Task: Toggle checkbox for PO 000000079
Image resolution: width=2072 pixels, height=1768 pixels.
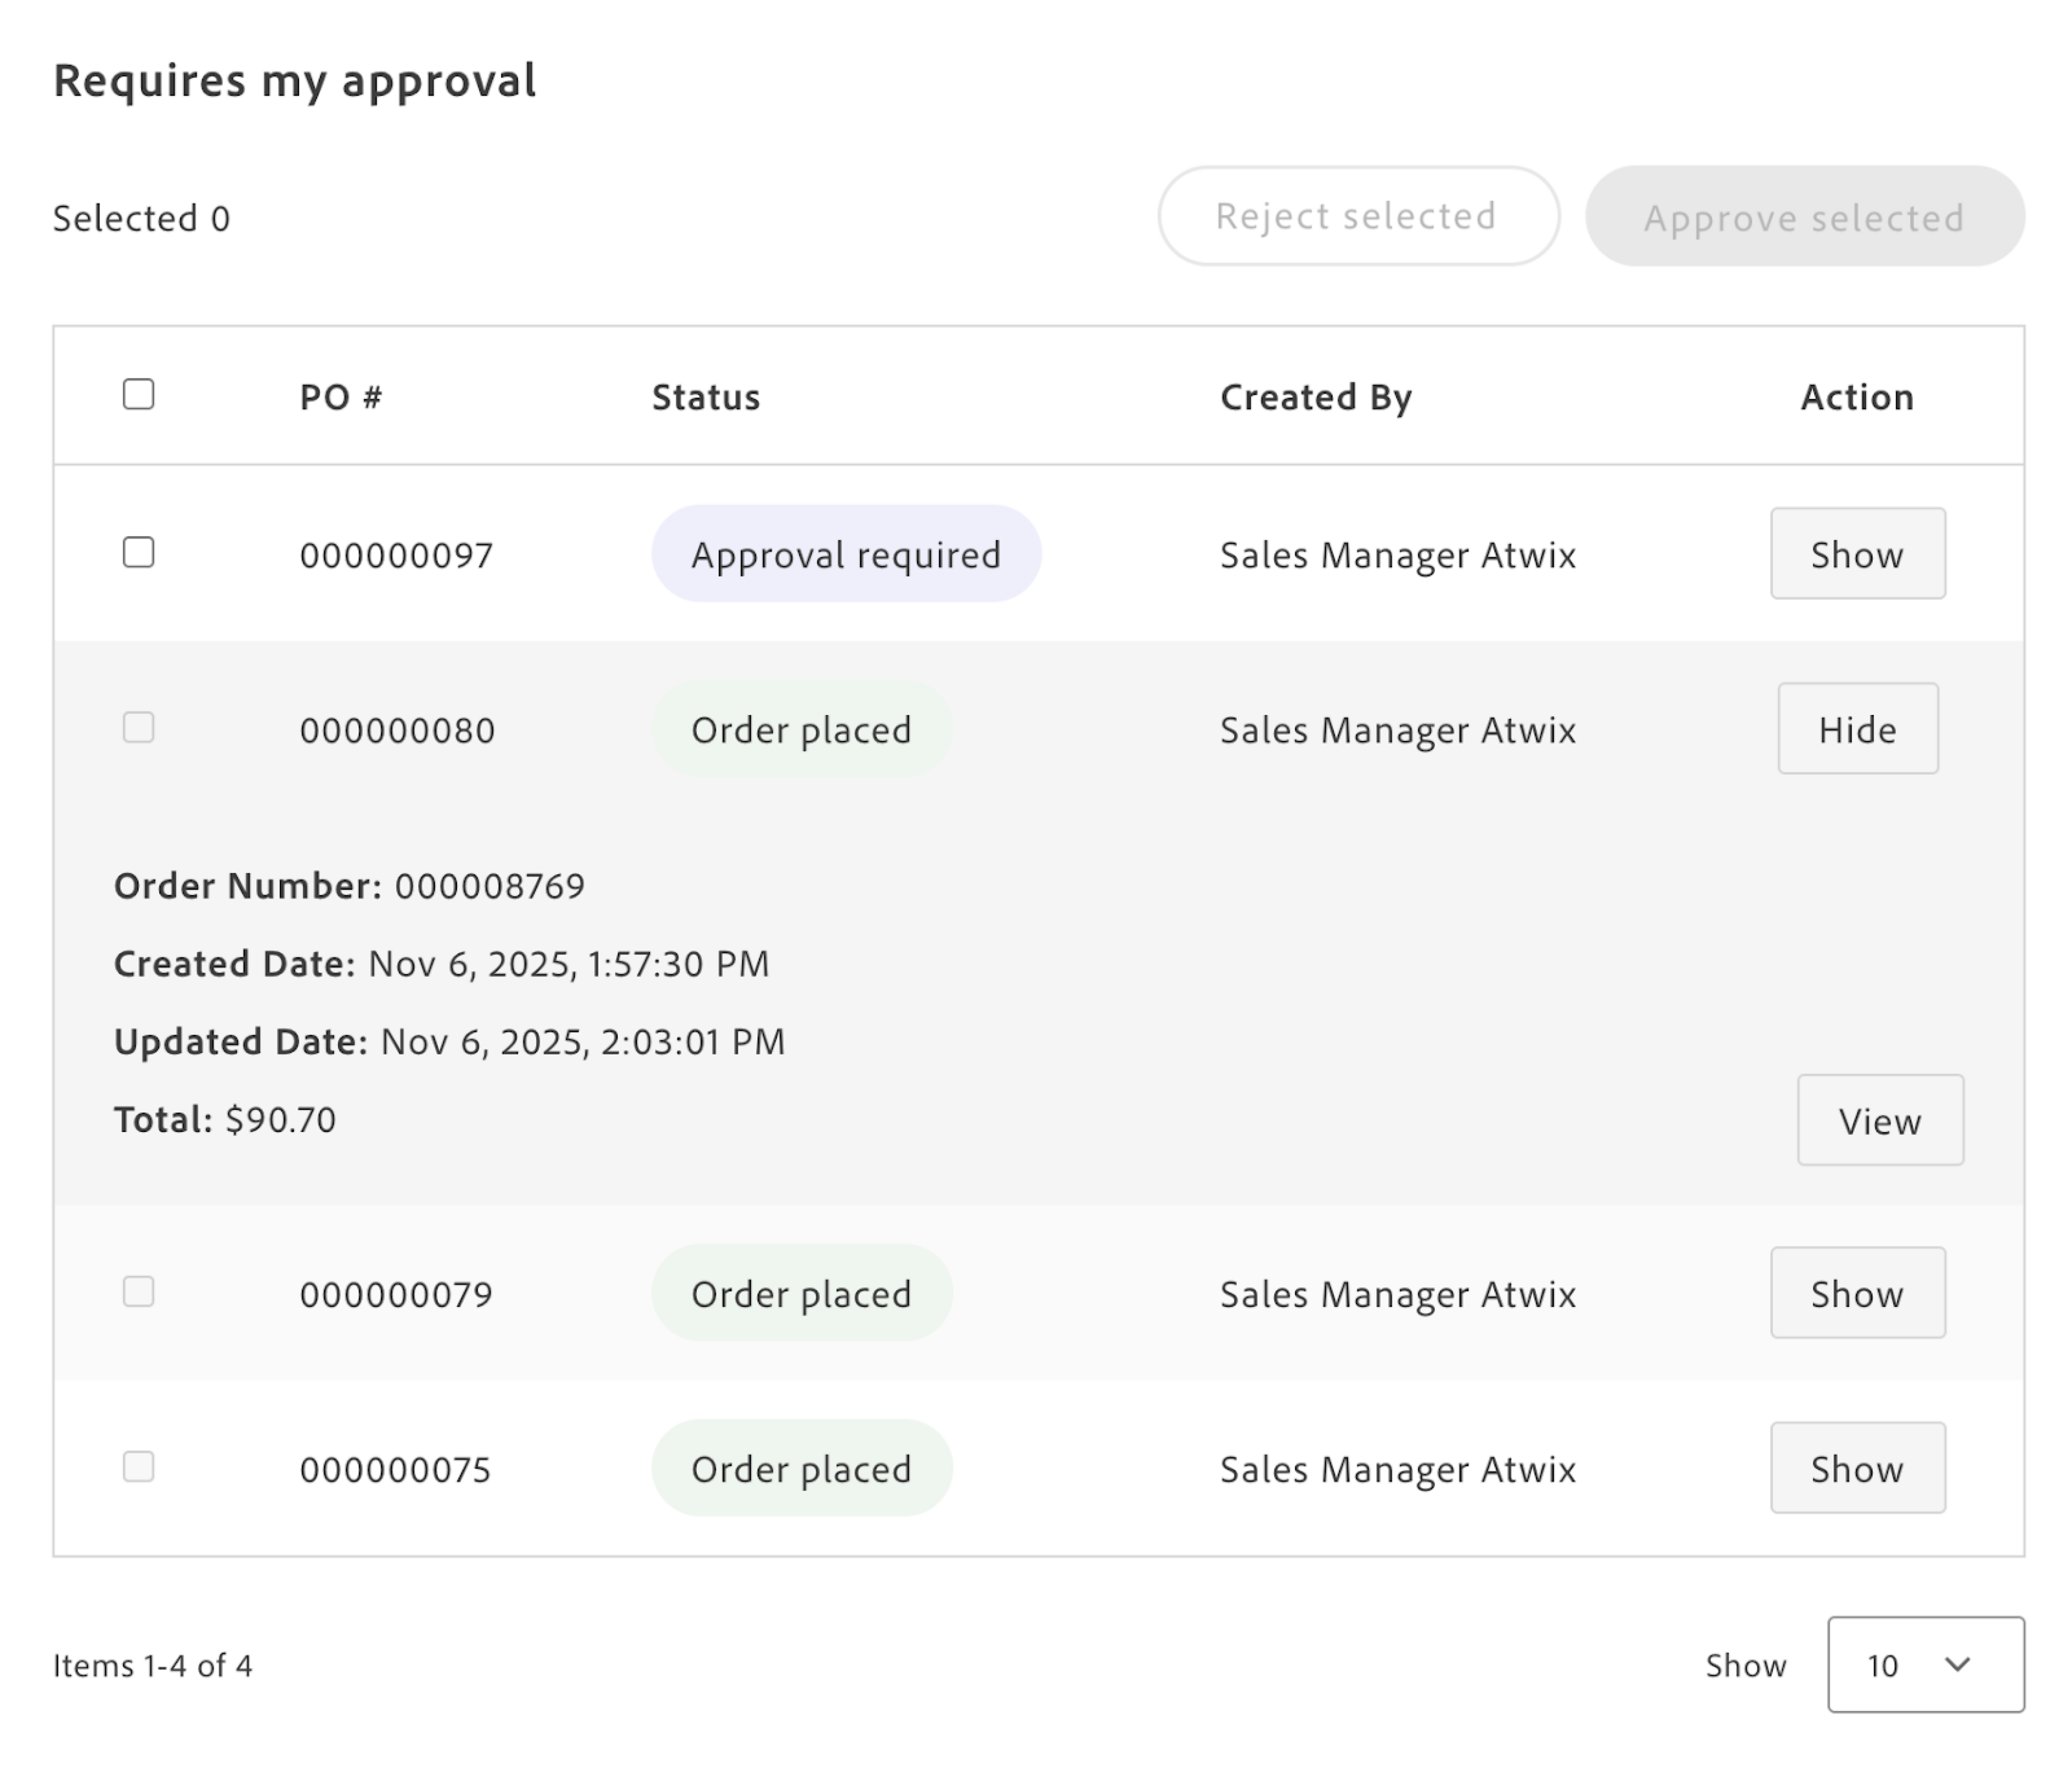Action: coord(138,1291)
